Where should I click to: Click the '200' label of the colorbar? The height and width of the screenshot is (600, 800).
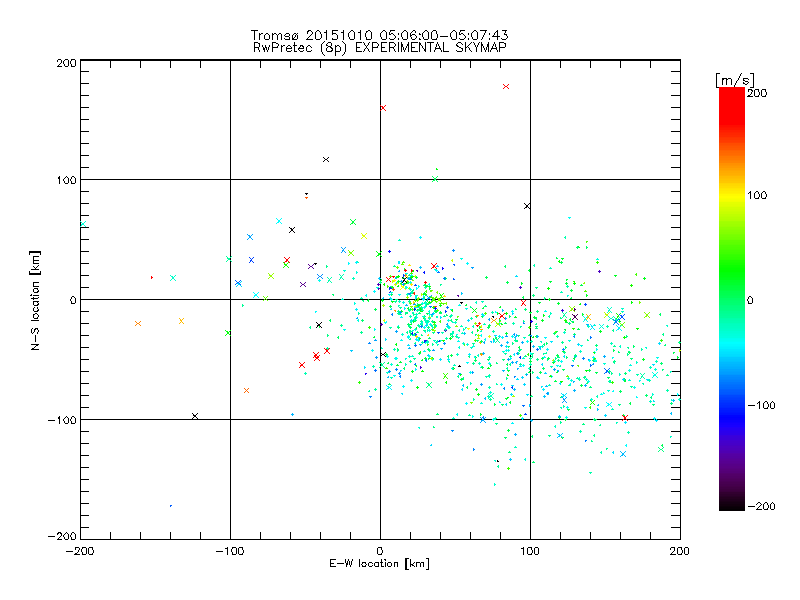click(x=757, y=93)
